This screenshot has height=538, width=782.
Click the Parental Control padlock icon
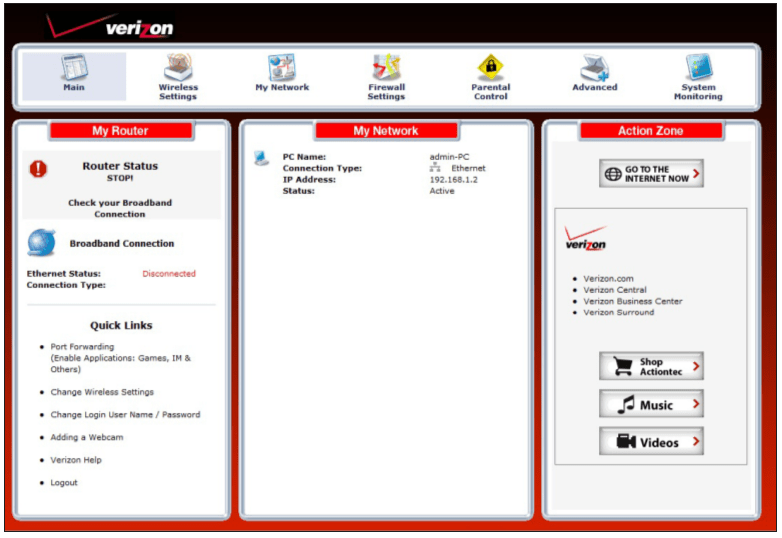point(491,67)
